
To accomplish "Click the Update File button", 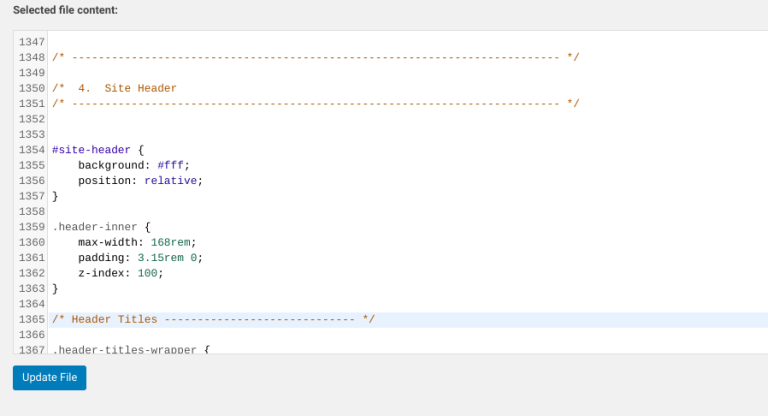I will 49,377.
